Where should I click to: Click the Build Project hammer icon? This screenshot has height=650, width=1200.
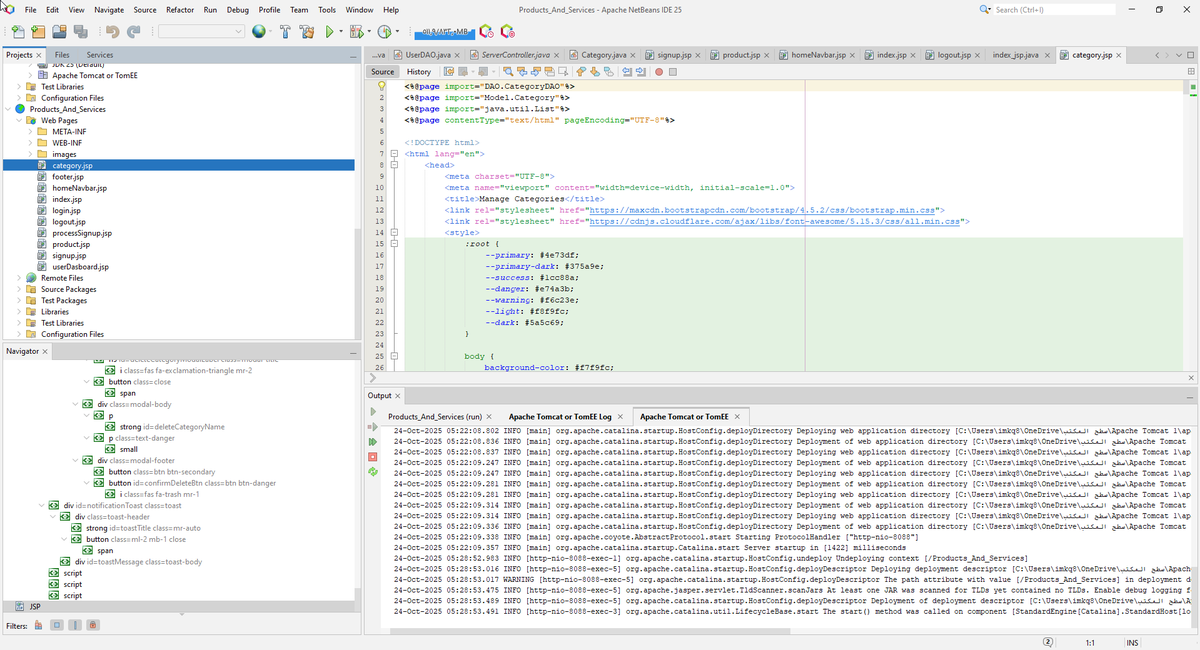click(x=286, y=32)
